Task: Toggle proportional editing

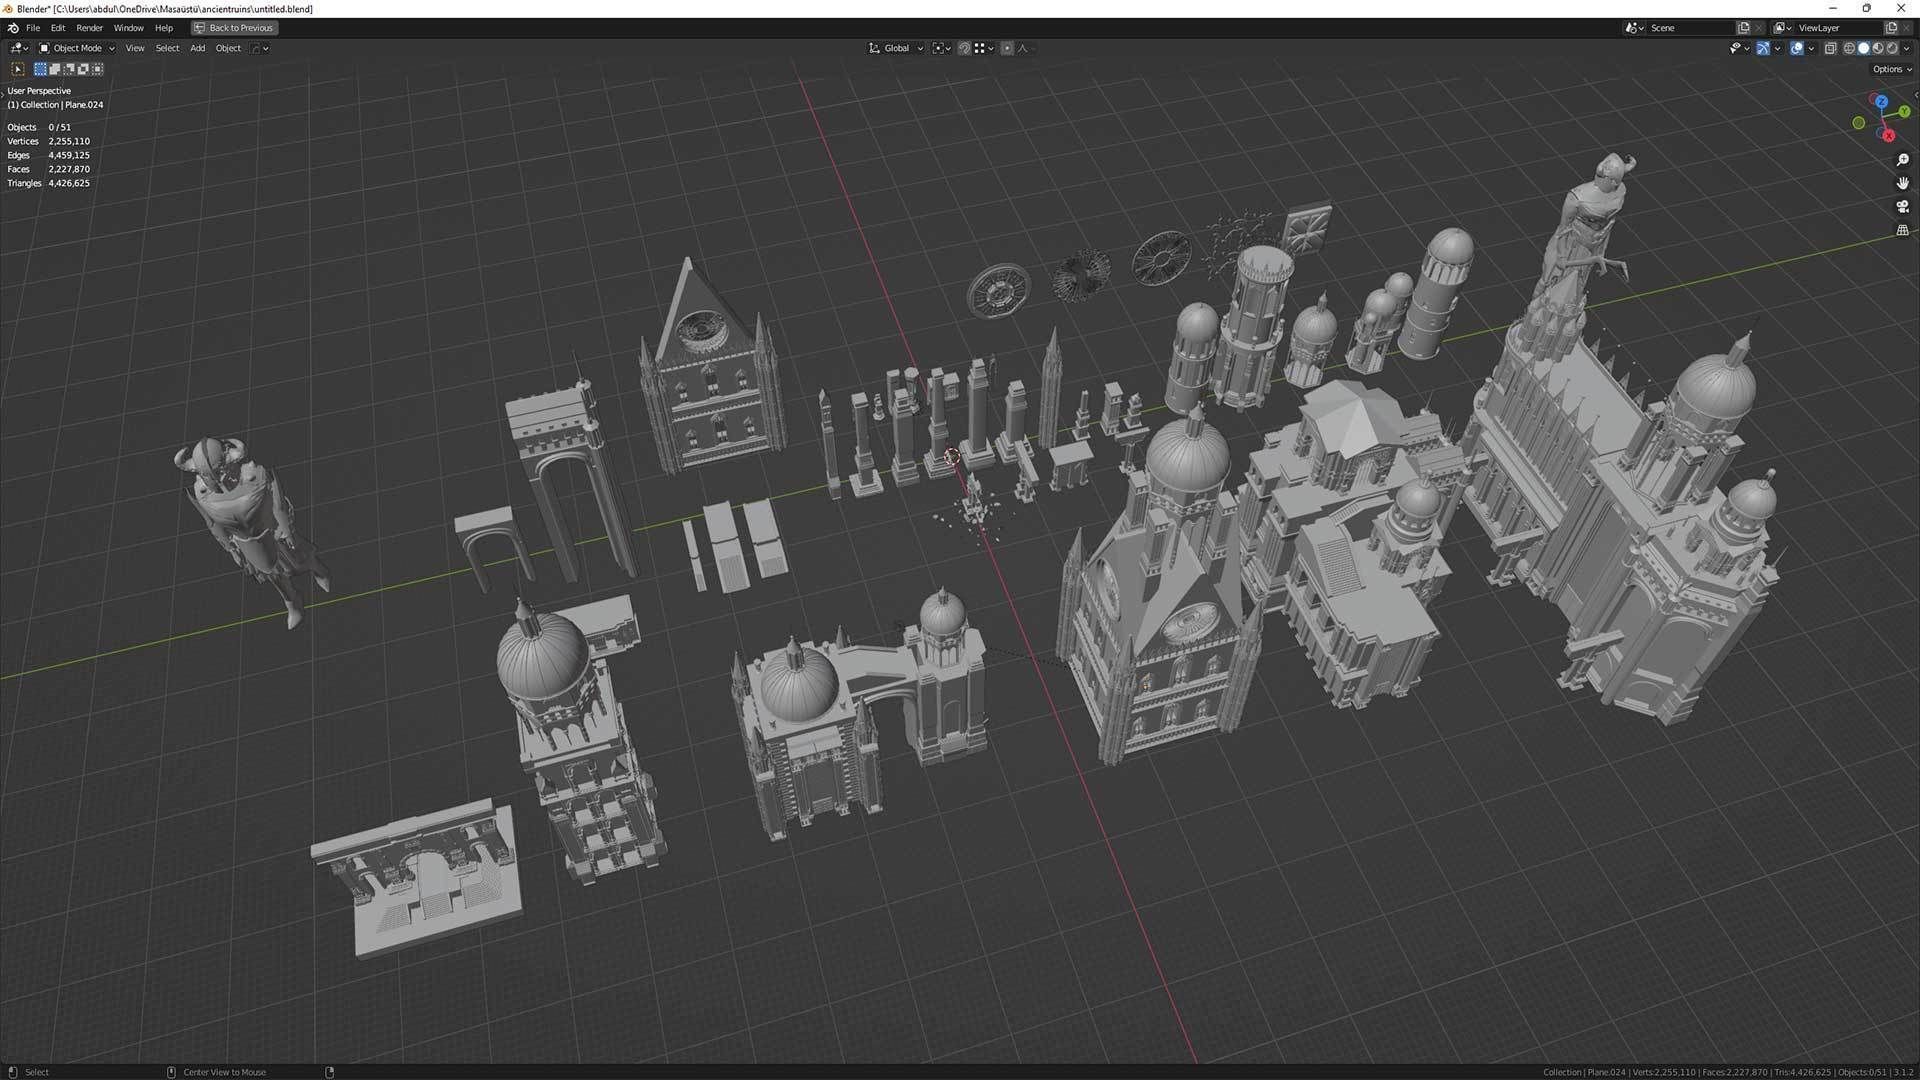Action: point(1007,48)
